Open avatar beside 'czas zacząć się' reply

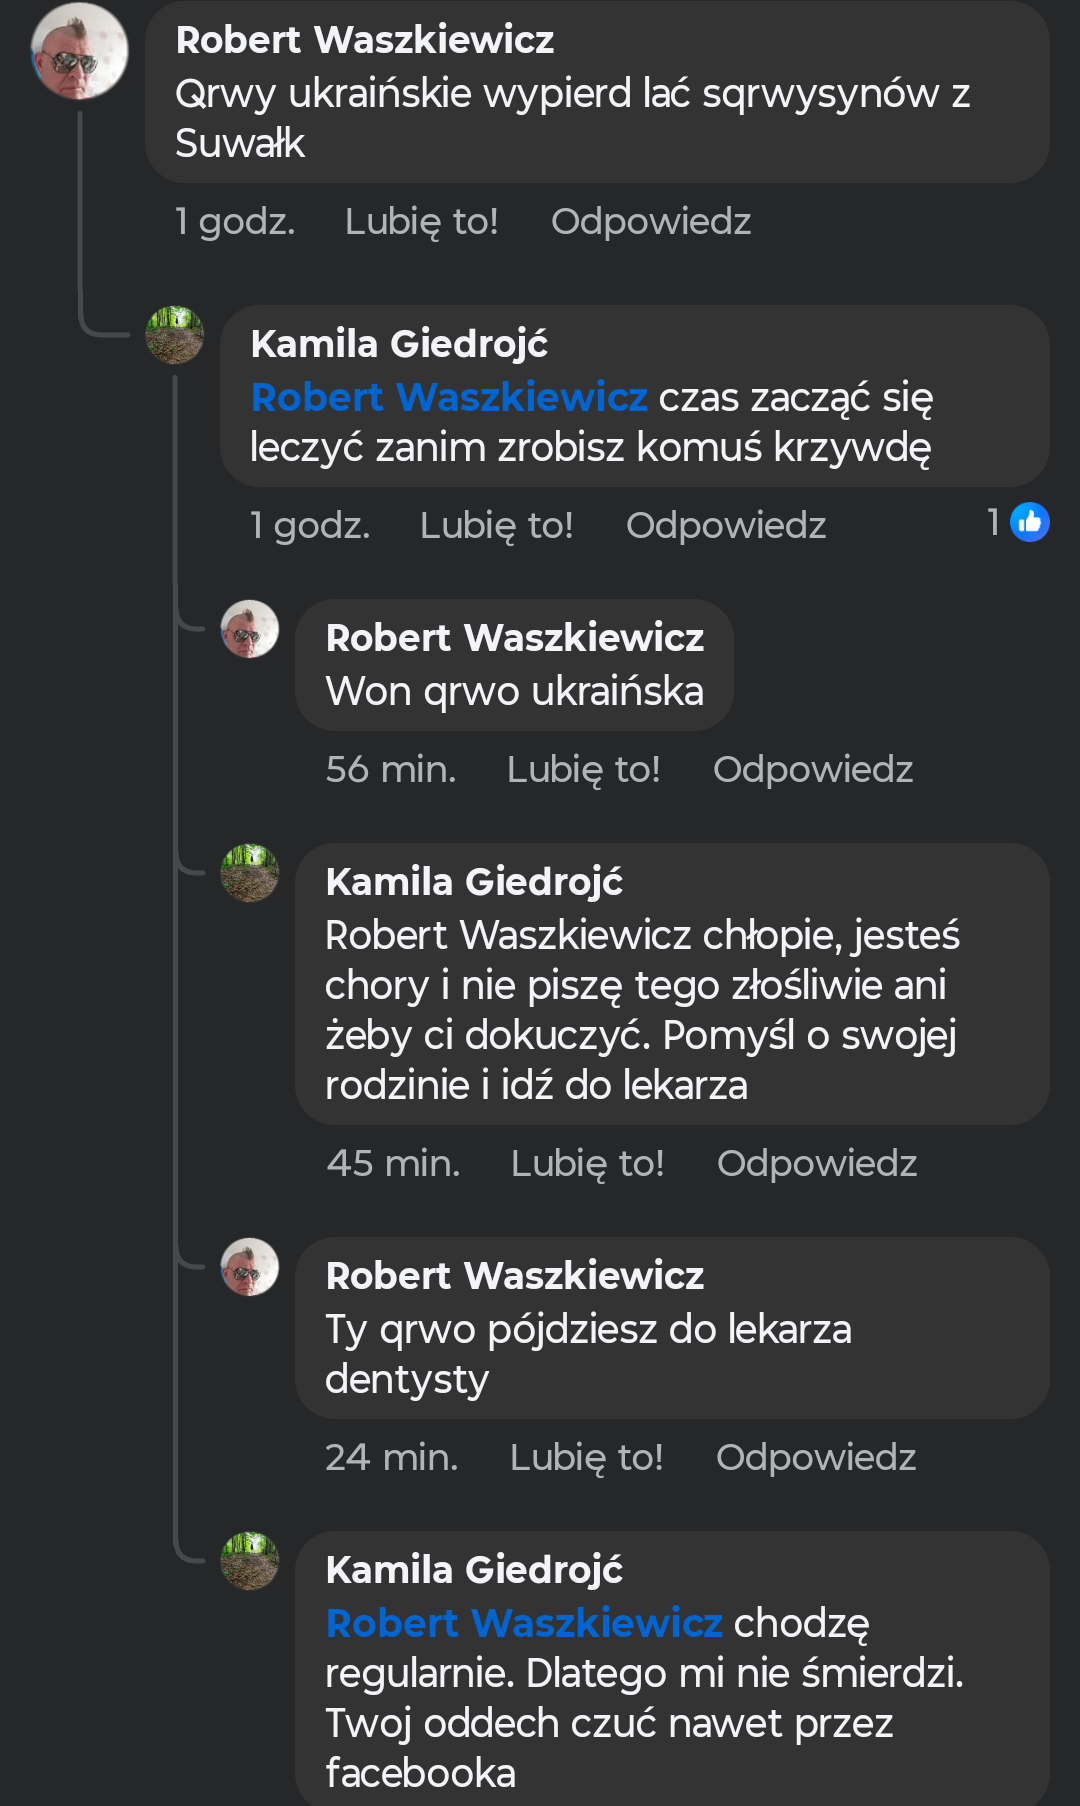[x=175, y=335]
